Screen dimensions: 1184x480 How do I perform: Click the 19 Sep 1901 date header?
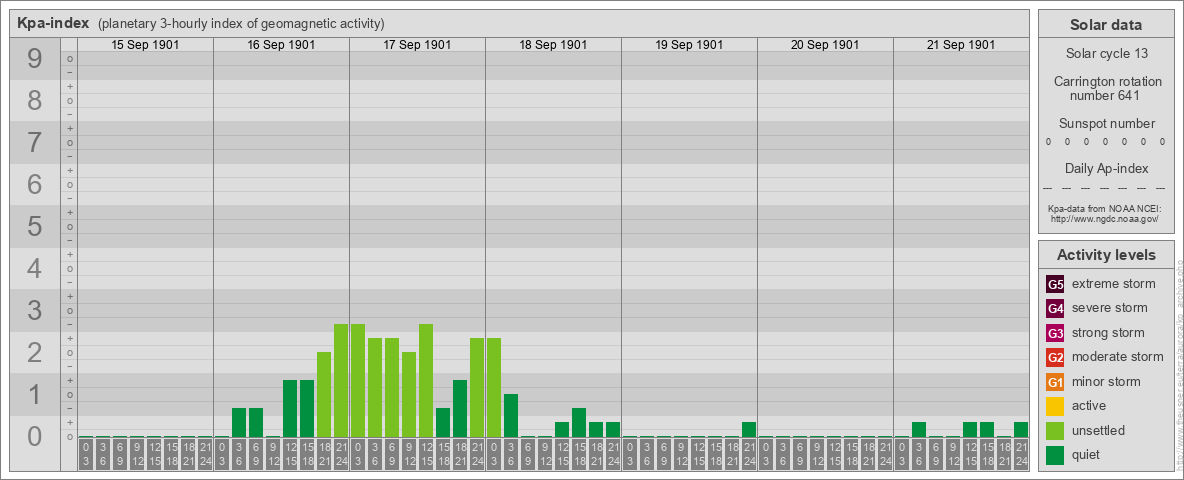point(689,45)
